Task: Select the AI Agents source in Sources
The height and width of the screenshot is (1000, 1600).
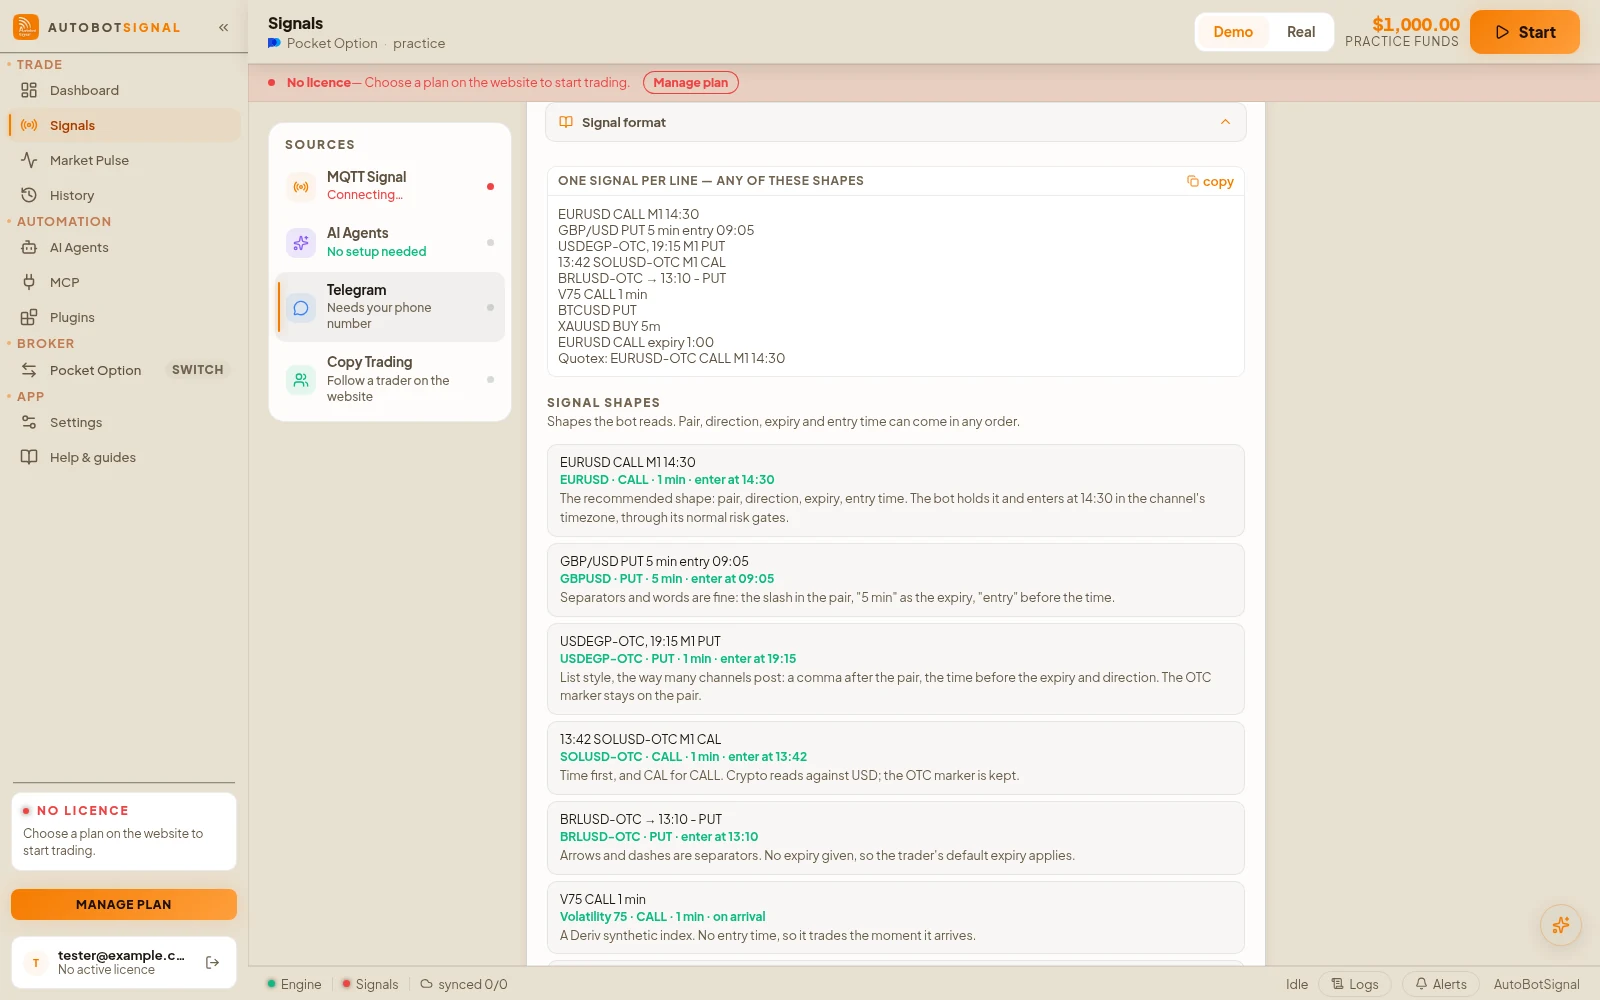Action: click(390, 242)
